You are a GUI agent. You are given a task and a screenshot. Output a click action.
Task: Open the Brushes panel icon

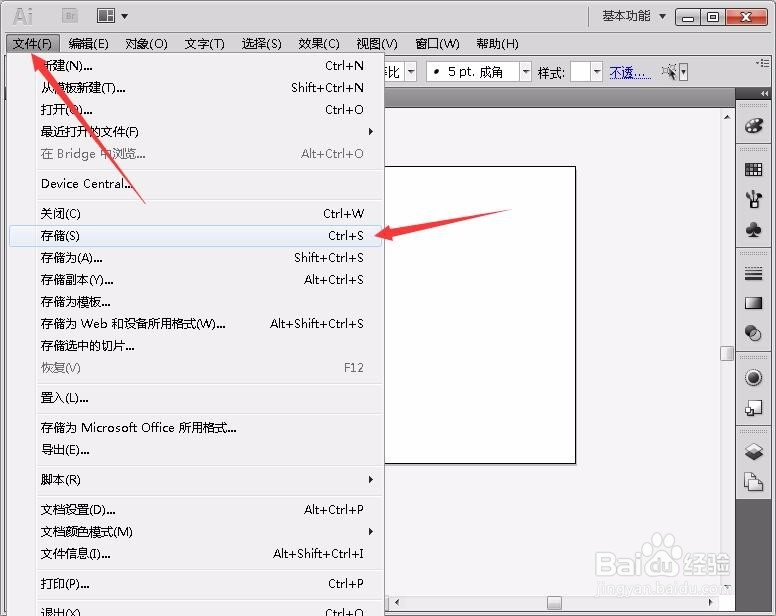[x=753, y=199]
